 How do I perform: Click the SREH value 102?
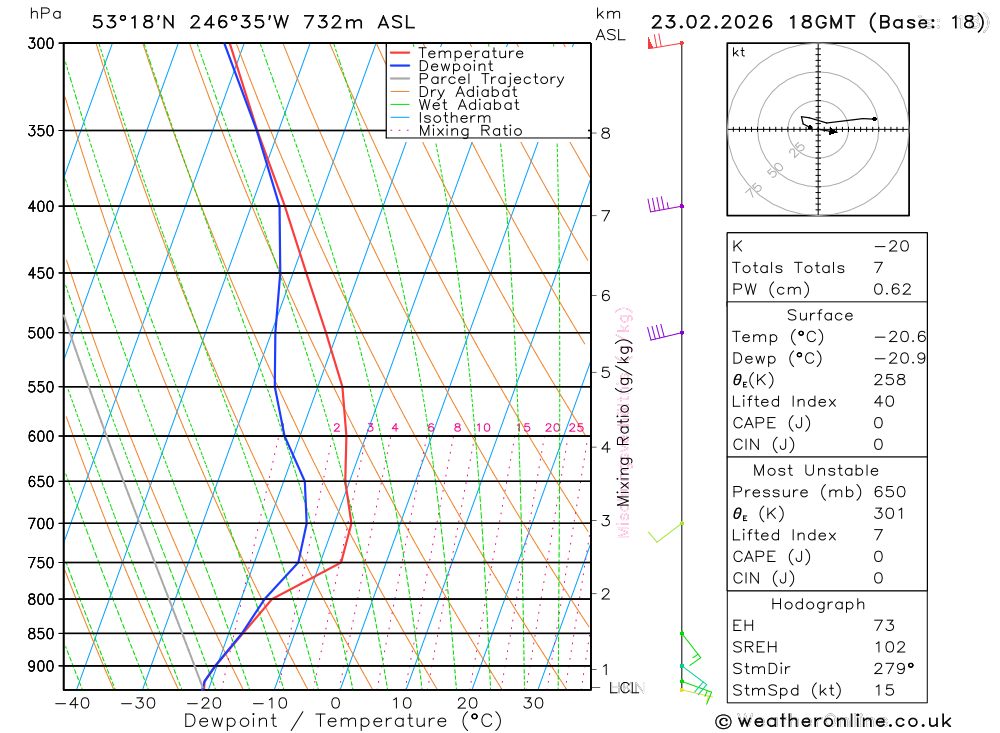890,648
